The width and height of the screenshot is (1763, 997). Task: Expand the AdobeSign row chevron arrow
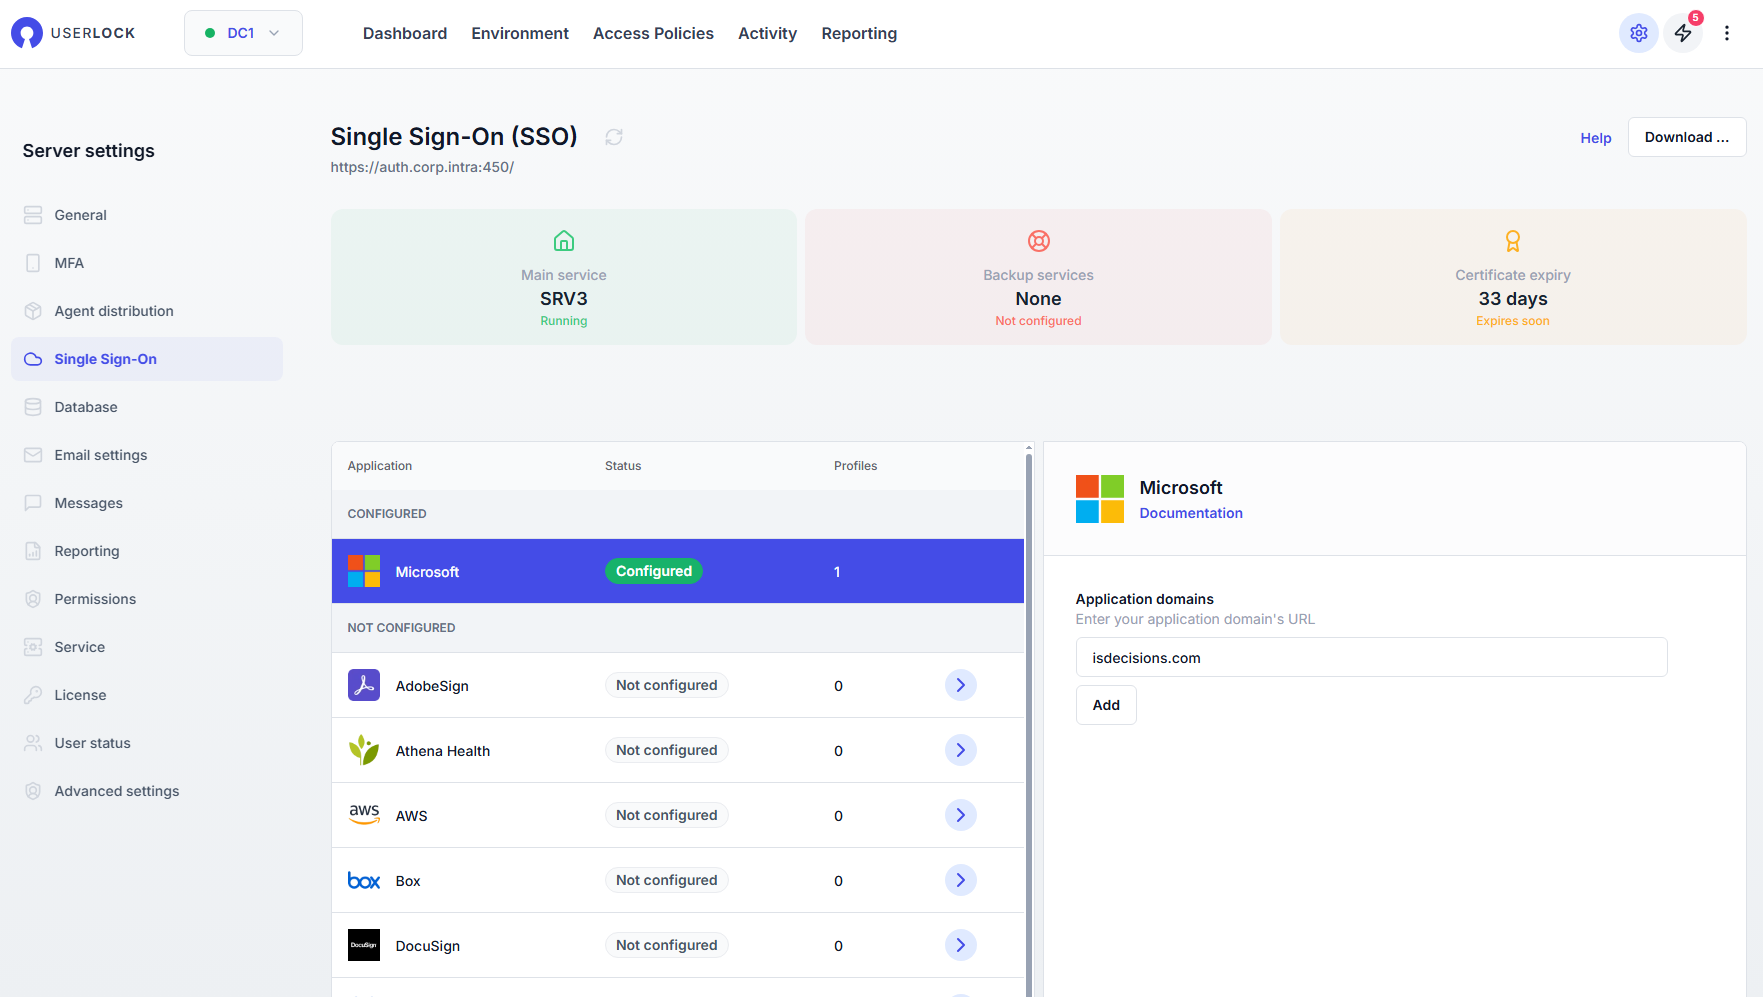(960, 685)
